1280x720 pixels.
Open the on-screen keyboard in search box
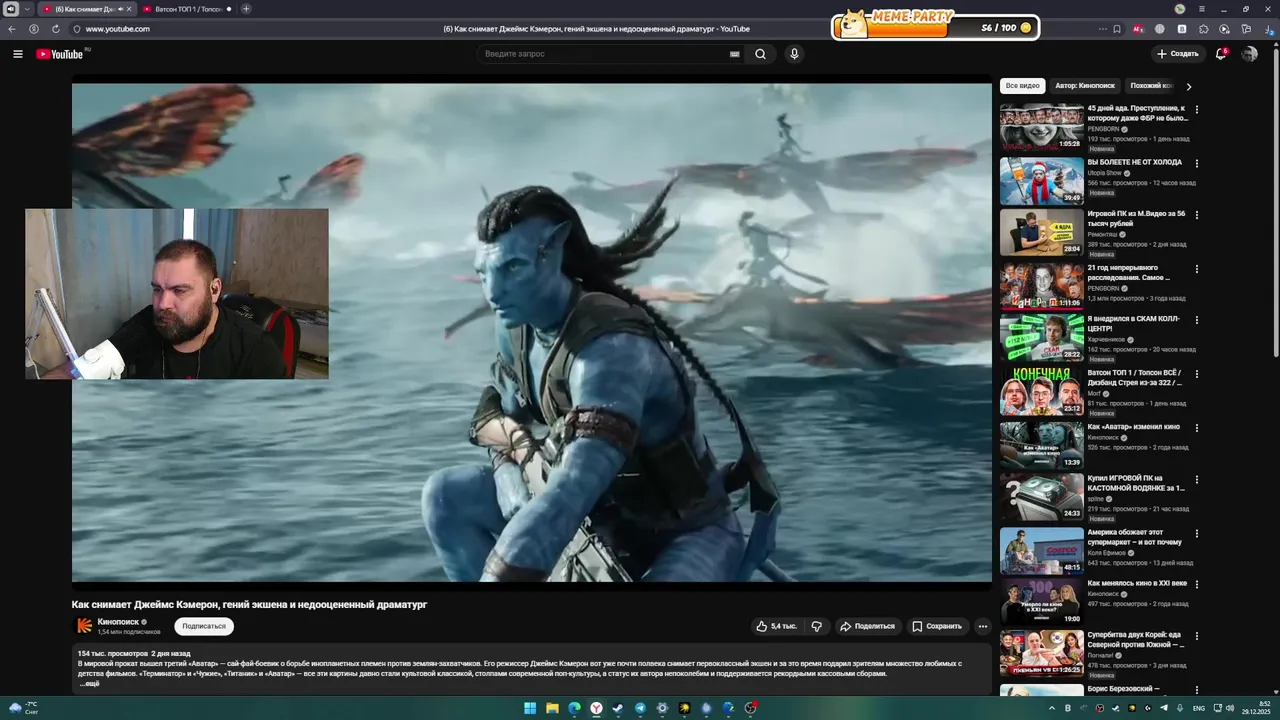pos(735,54)
